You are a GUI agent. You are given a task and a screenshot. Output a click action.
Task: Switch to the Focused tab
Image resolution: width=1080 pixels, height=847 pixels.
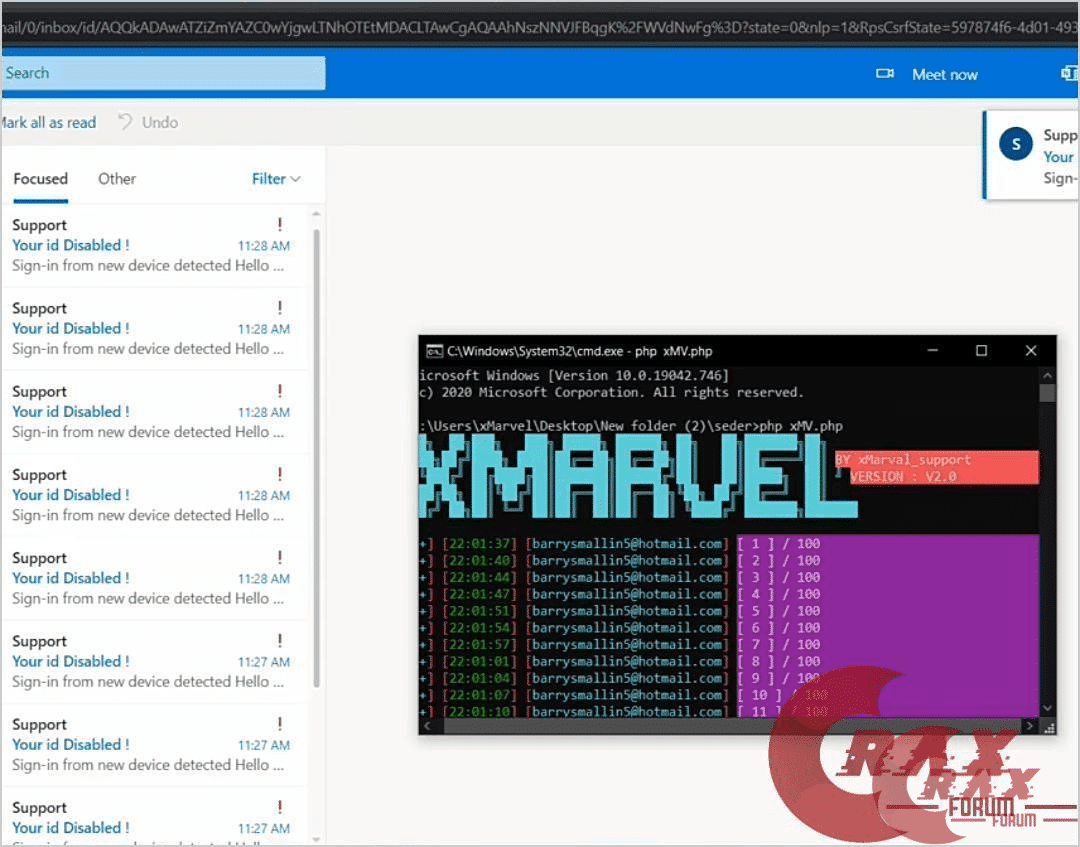click(41, 179)
